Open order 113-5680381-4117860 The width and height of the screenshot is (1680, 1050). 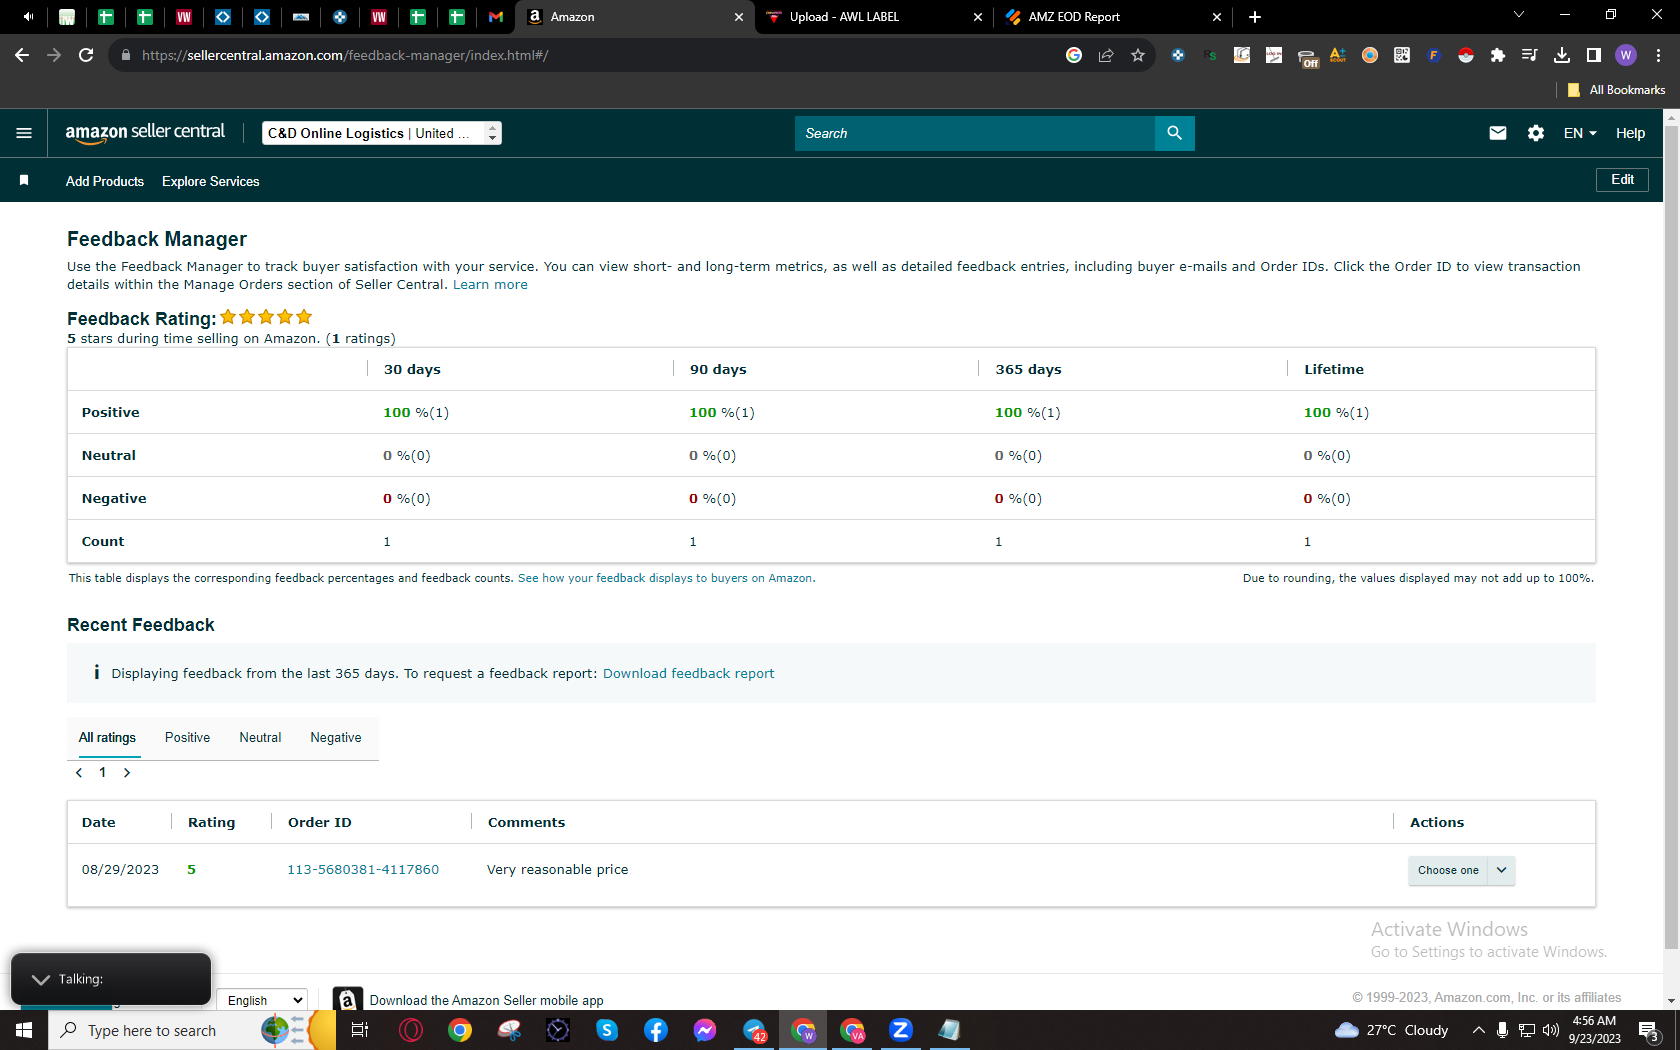pos(363,870)
